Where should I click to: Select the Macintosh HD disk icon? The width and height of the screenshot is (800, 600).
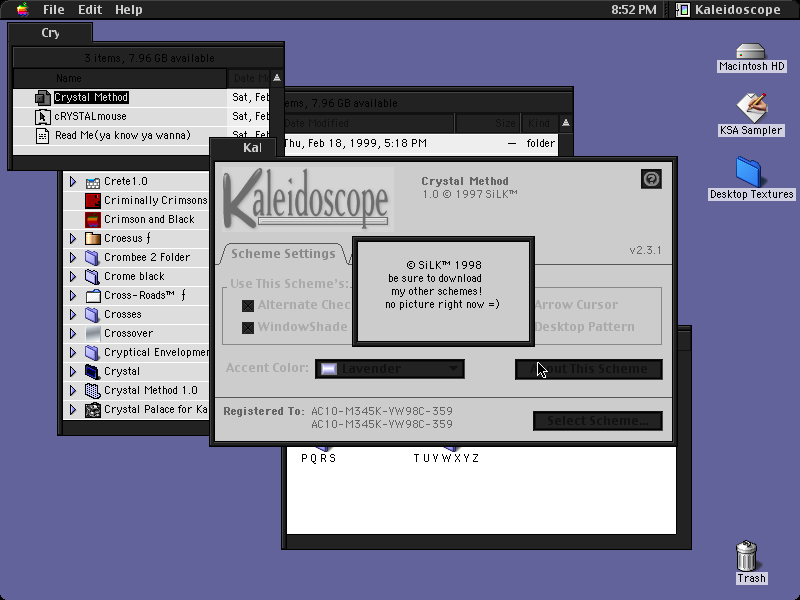coord(751,52)
